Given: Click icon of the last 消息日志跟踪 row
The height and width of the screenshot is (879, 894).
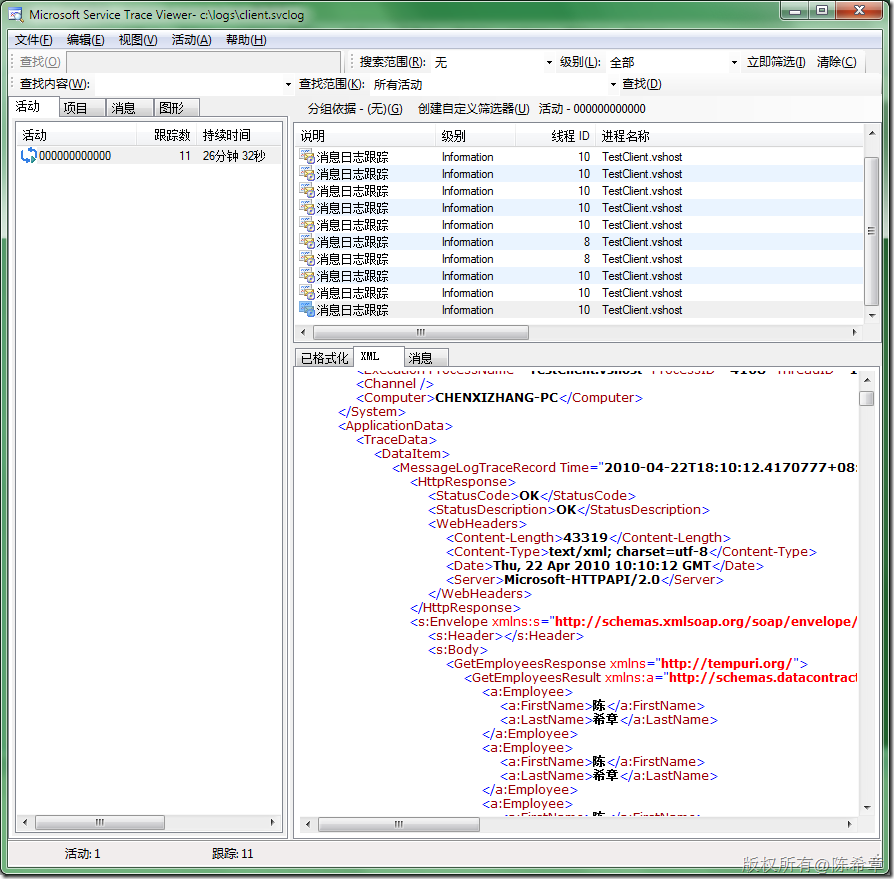Looking at the screenshot, I should coord(307,310).
